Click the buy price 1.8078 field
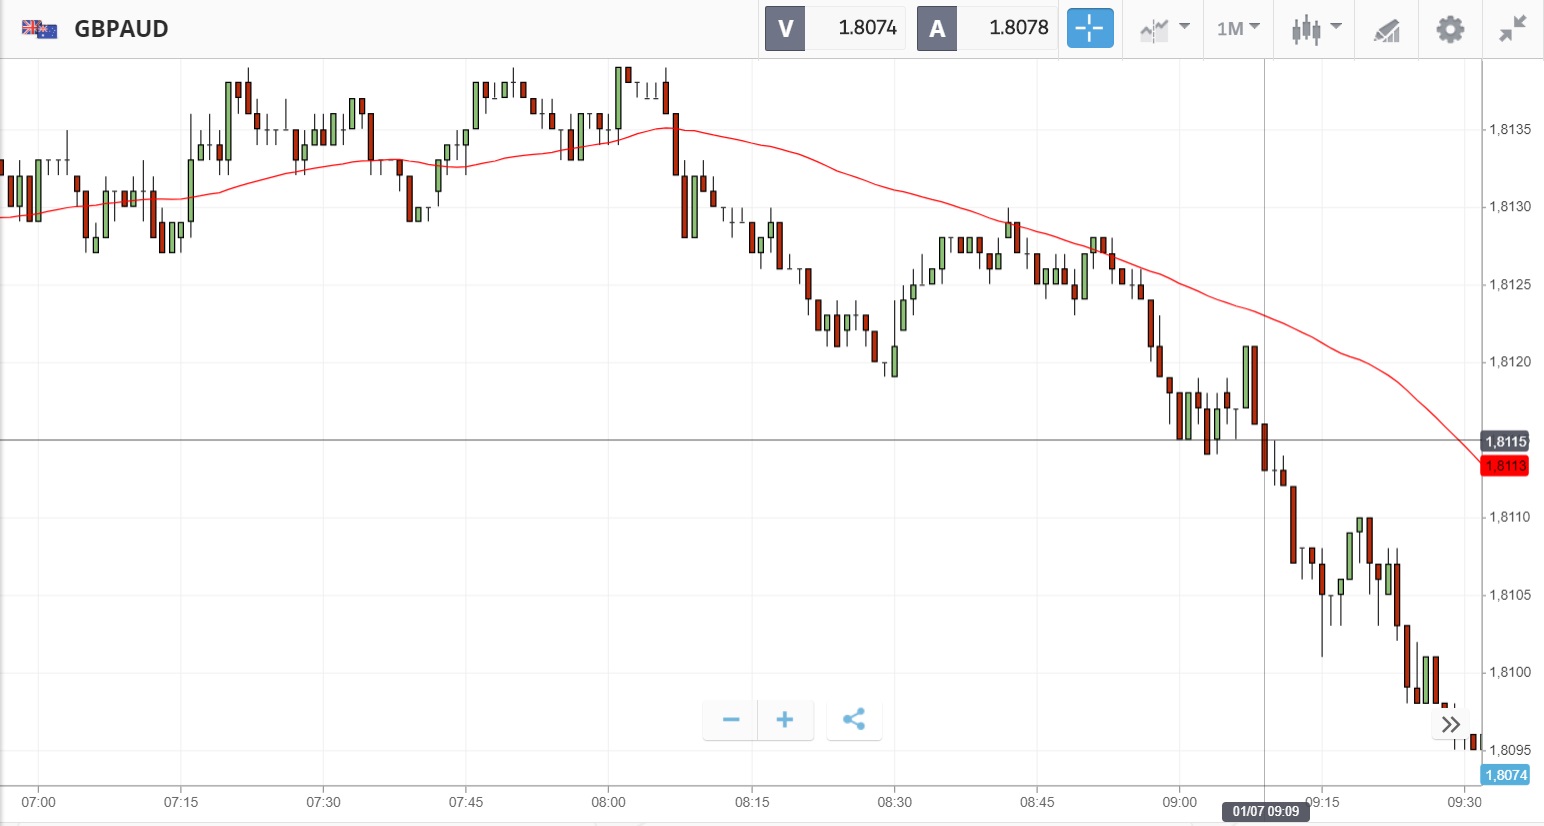The width and height of the screenshot is (1544, 826). tap(1018, 29)
